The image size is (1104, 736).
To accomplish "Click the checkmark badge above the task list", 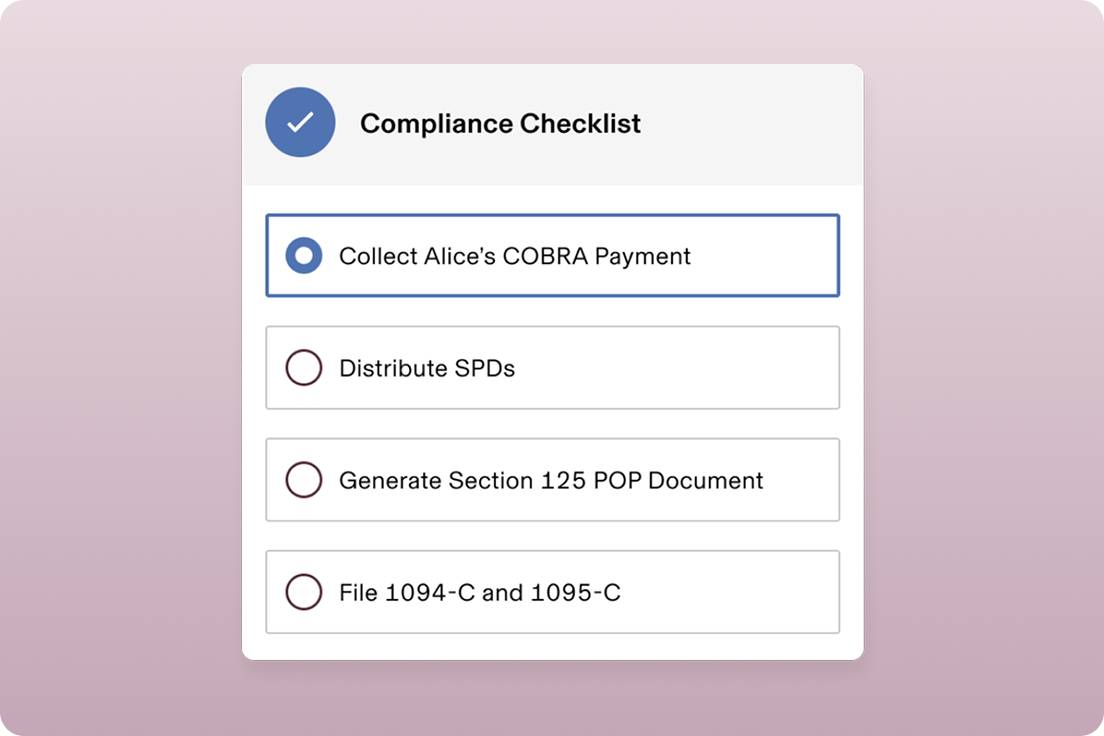I will [x=299, y=122].
